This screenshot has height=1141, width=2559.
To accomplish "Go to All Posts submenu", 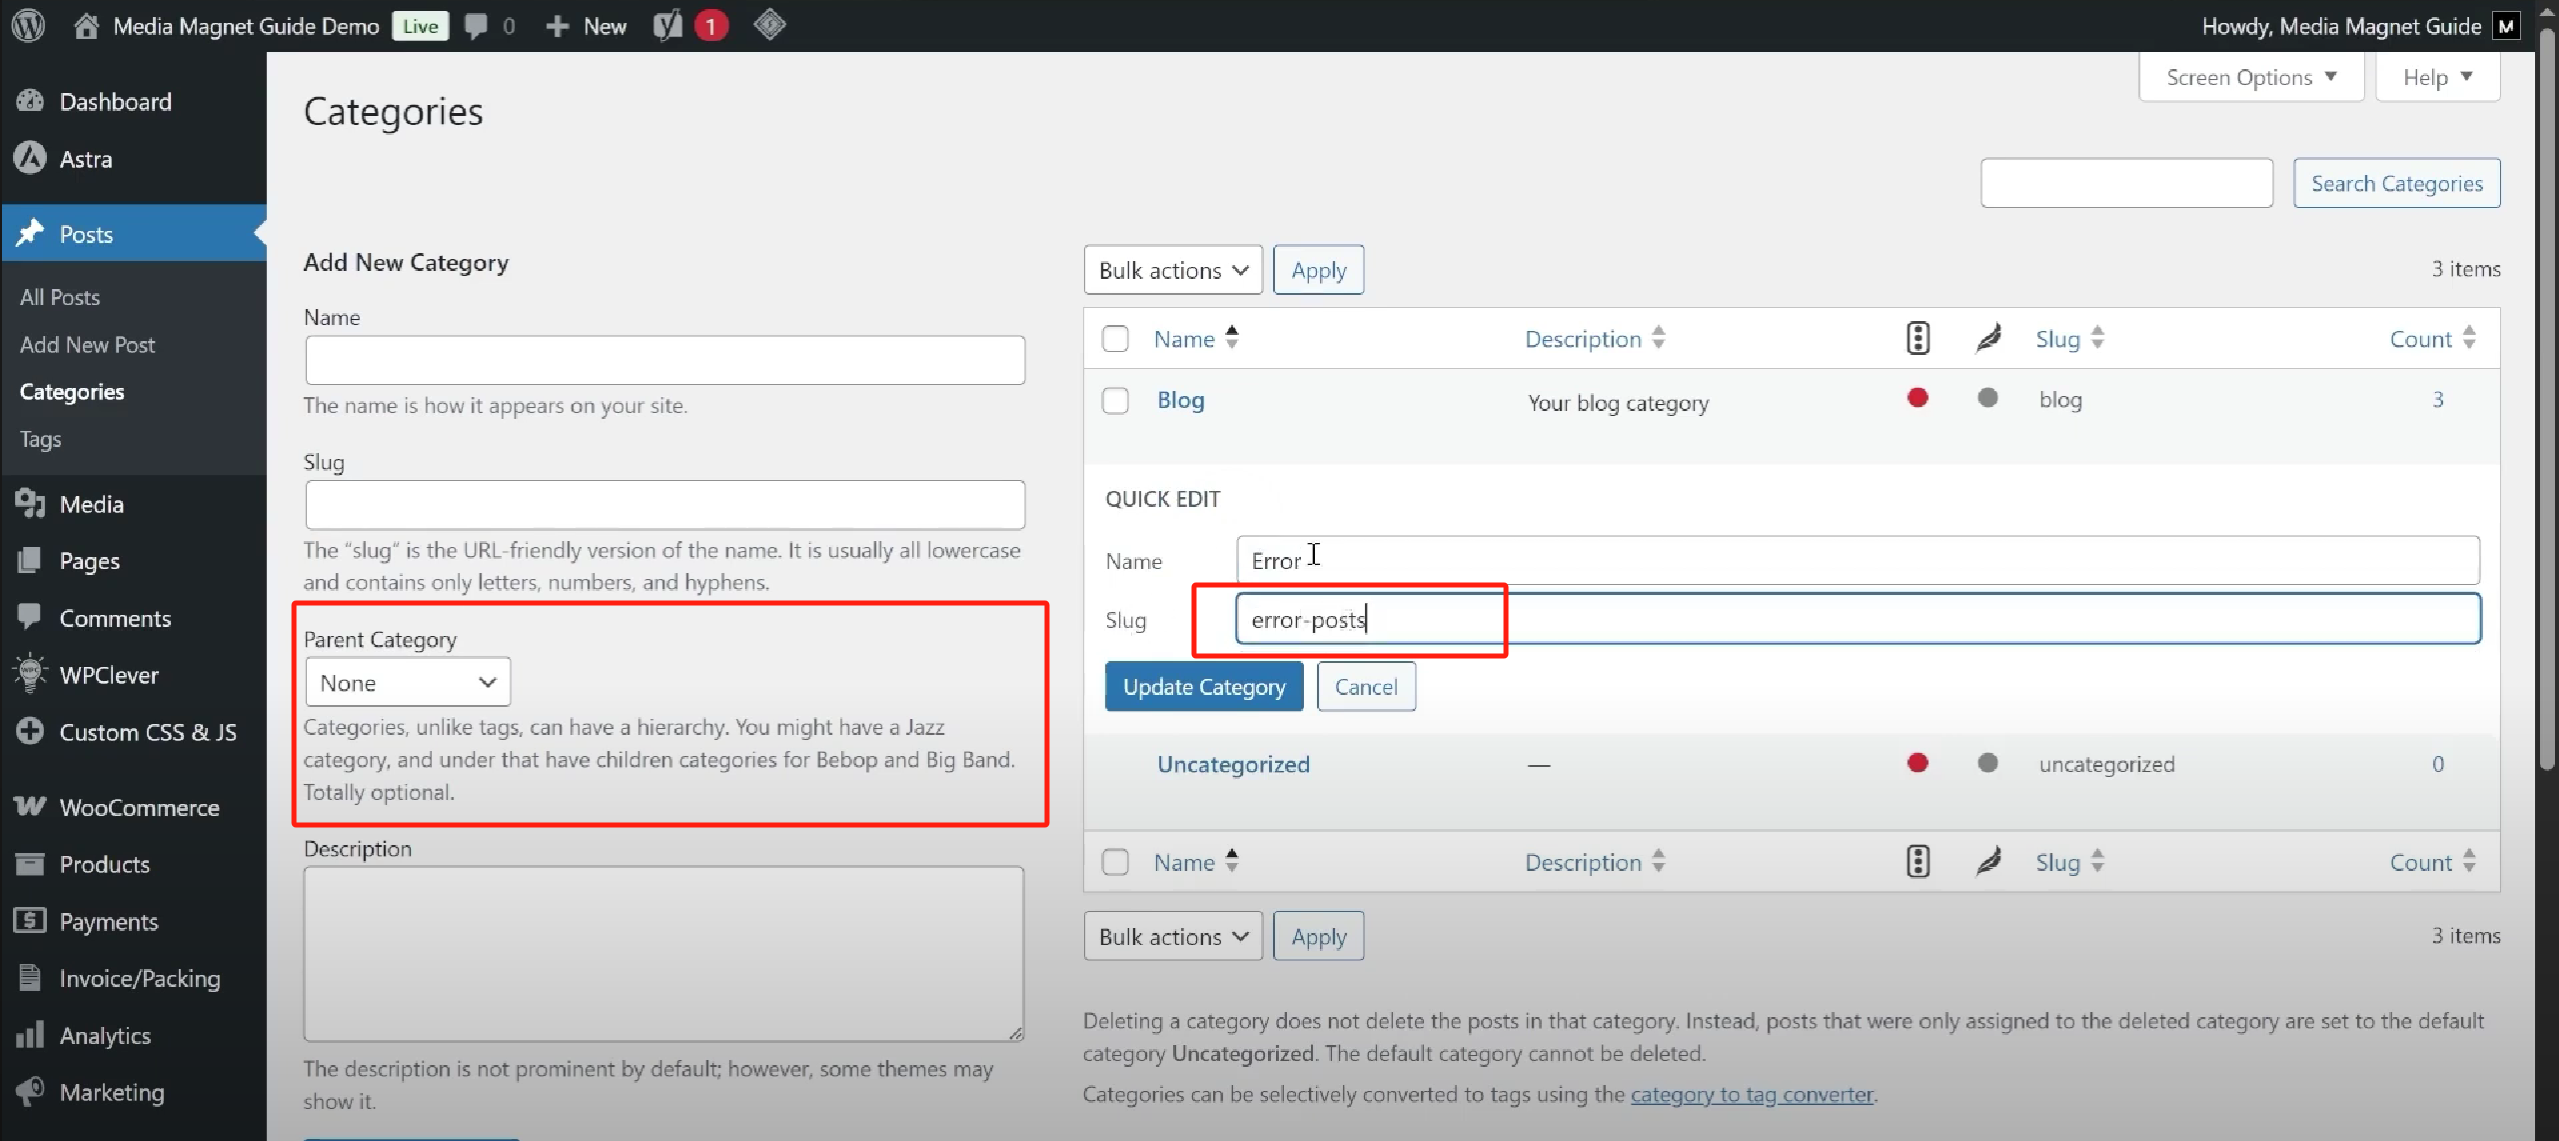I will (x=60, y=297).
